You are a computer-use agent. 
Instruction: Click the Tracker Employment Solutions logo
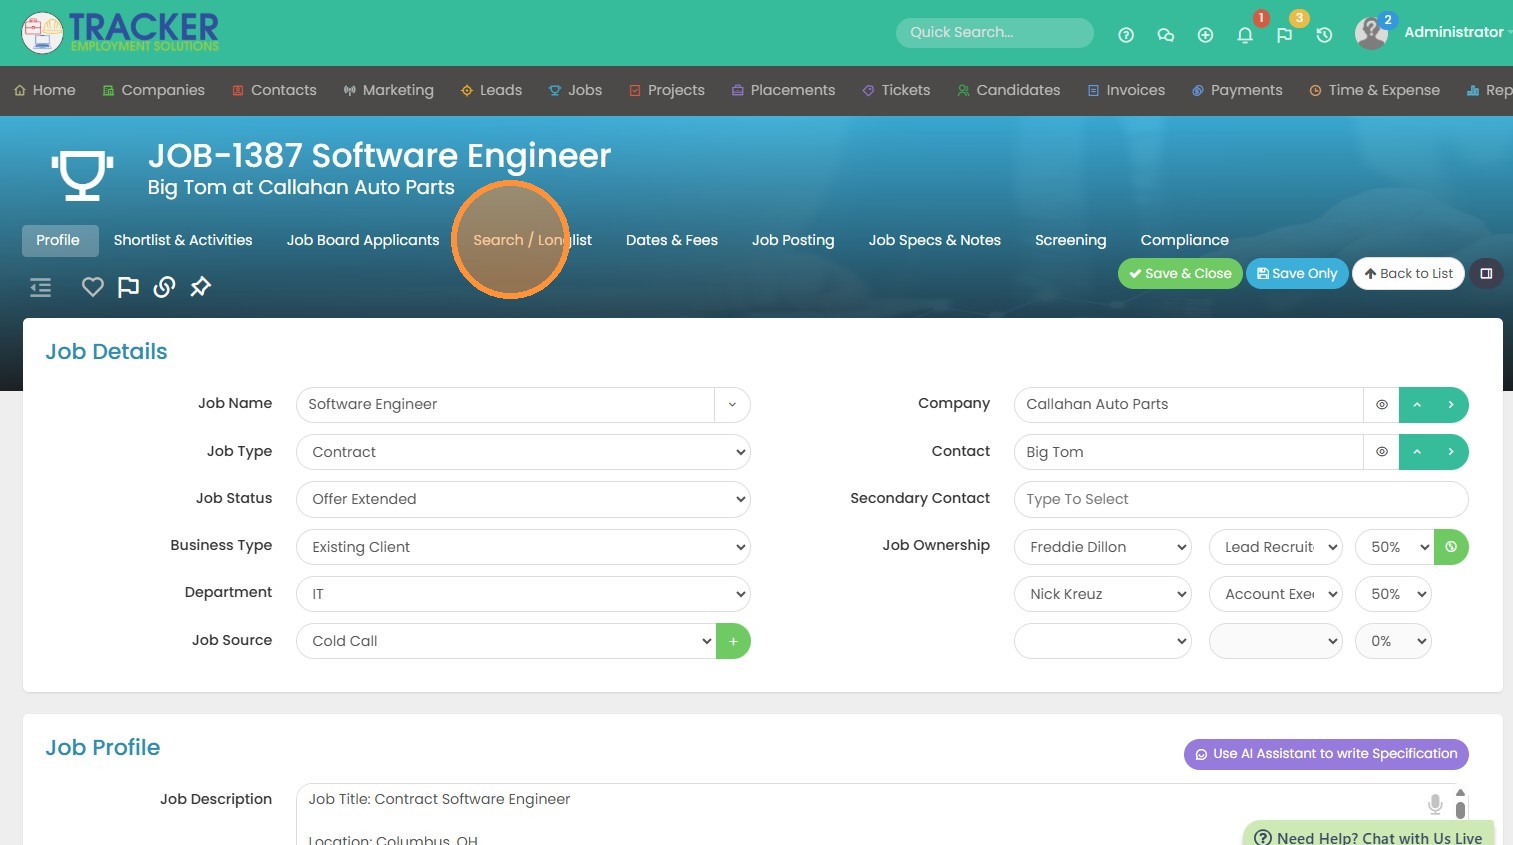pos(120,32)
